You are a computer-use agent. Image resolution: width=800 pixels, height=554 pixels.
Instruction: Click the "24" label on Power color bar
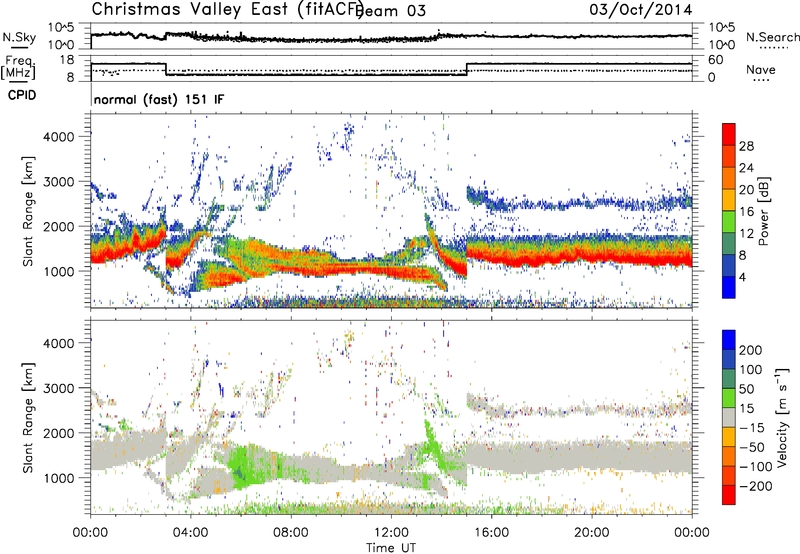pos(746,168)
